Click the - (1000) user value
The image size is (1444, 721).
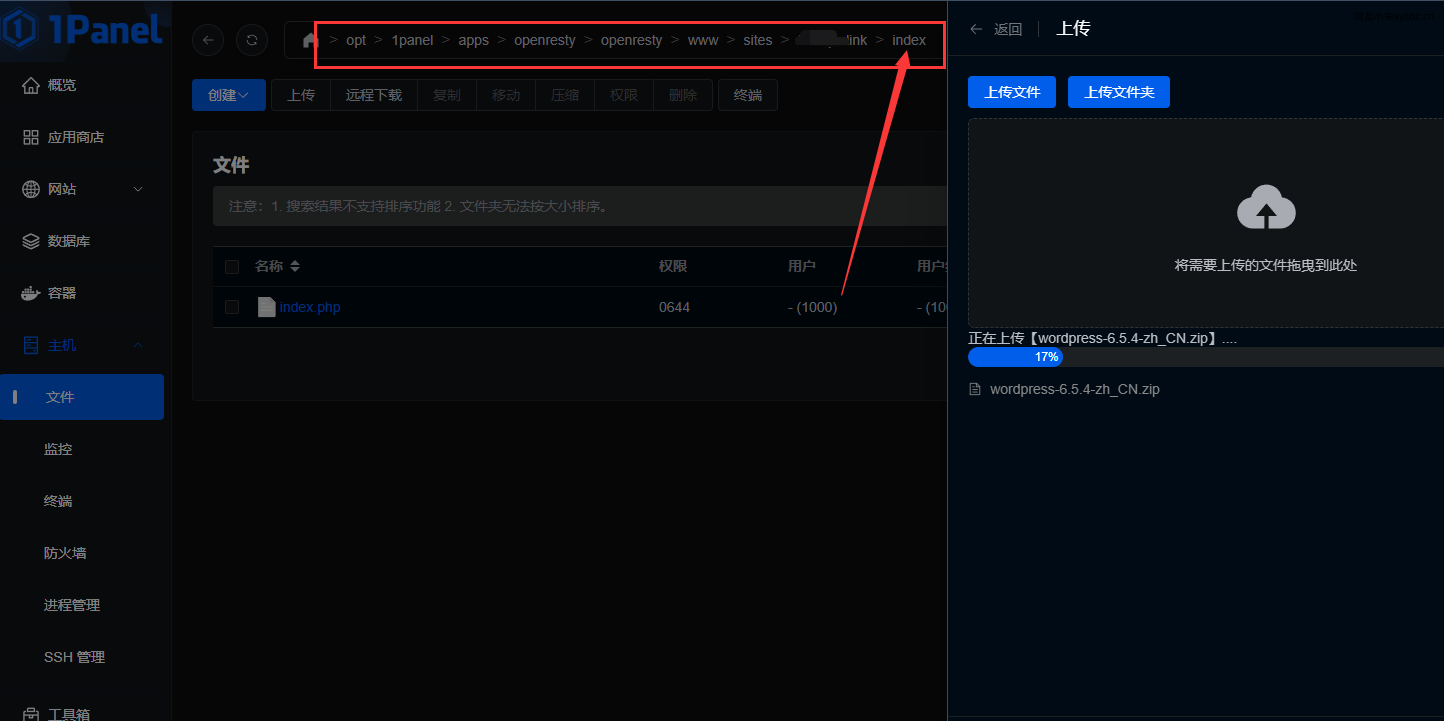(812, 307)
